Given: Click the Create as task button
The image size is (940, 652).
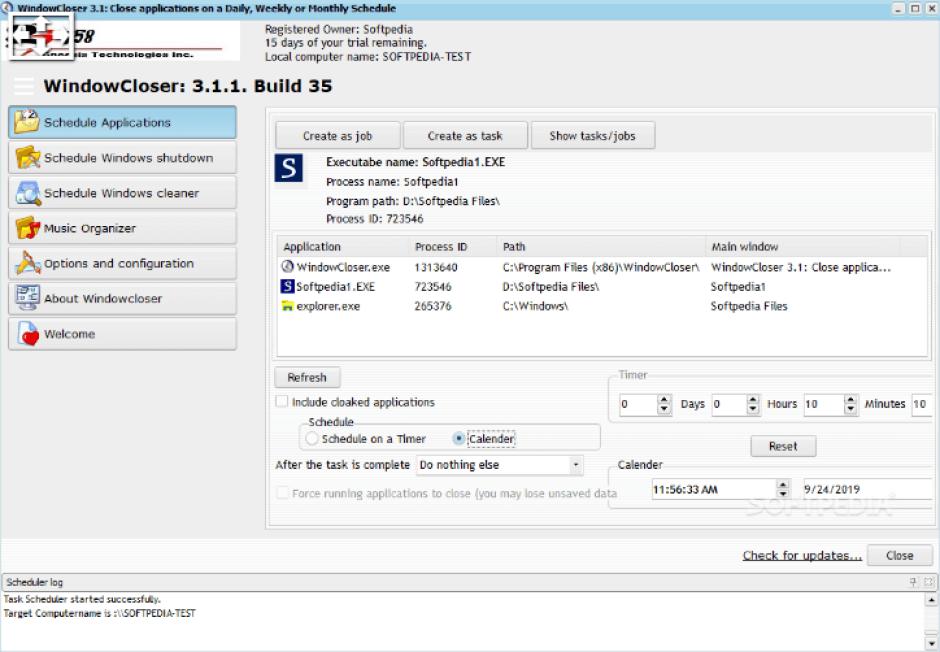Looking at the screenshot, I should click(x=465, y=136).
